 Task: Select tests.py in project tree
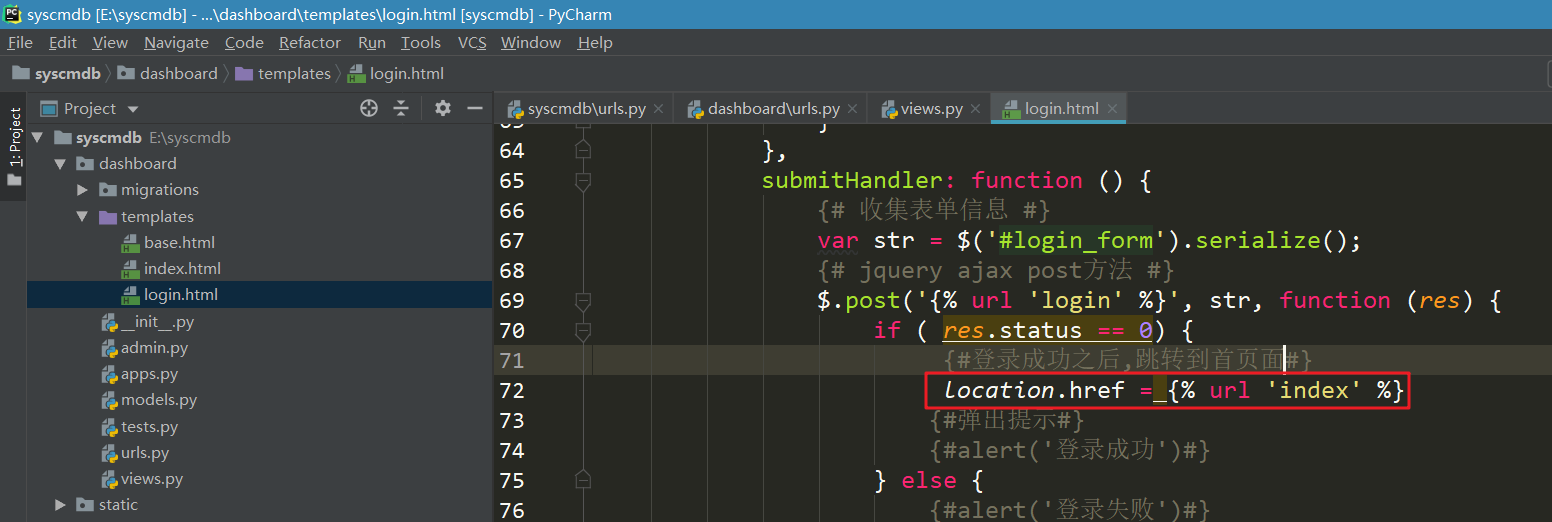click(150, 427)
